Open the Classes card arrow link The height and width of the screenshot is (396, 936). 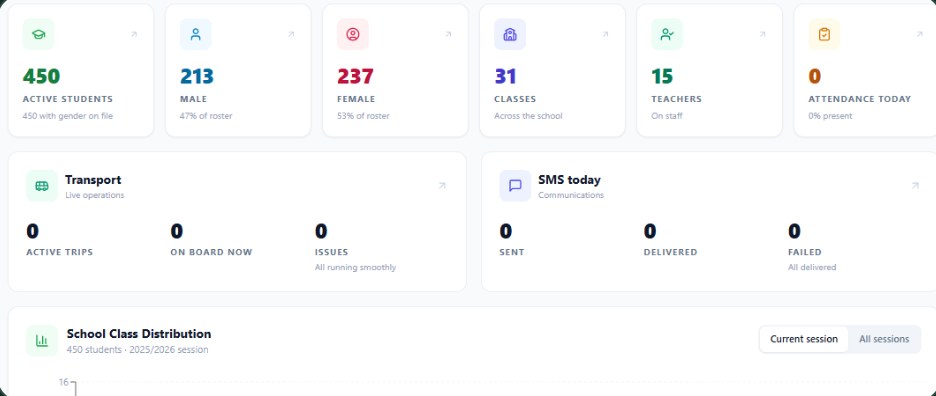[605, 35]
